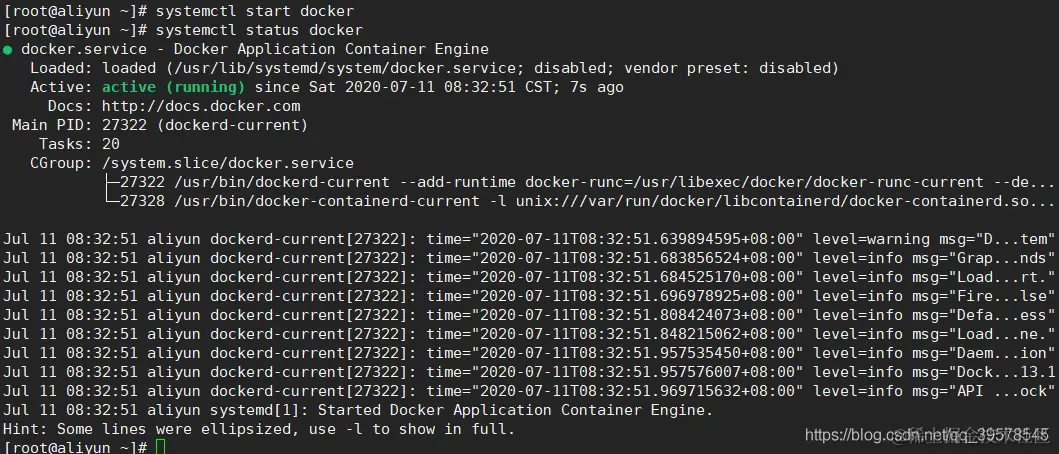Viewport: 1059px width, 454px height.
Task: Select the 27322 dockerd-current process tree entry
Action: coord(580,182)
